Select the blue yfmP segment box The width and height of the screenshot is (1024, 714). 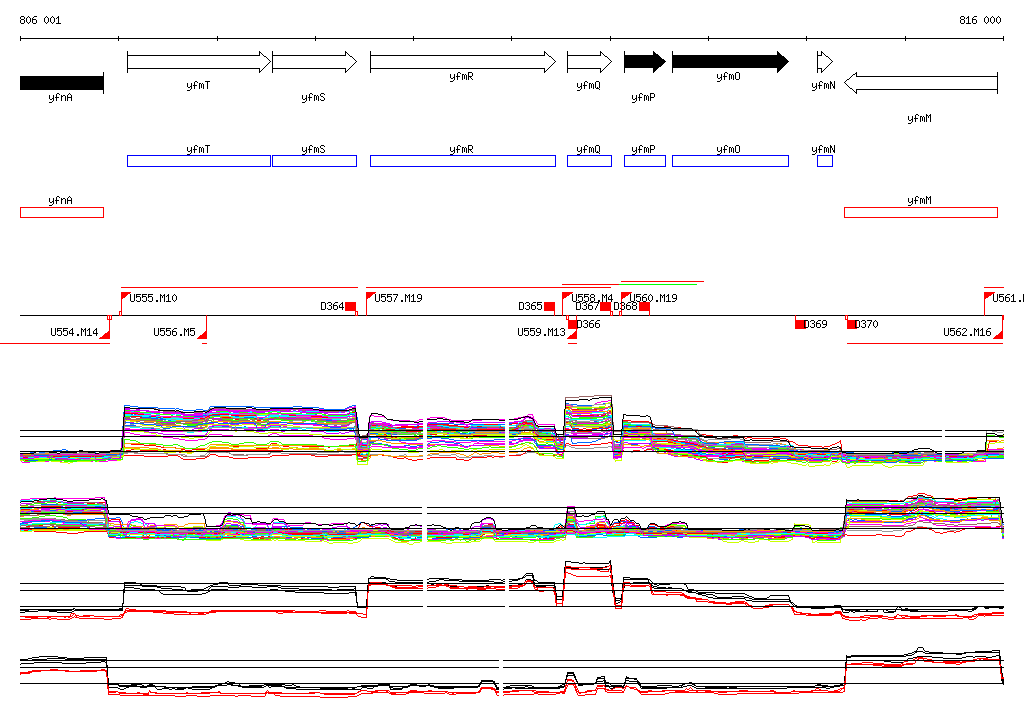pyautogui.click(x=645, y=161)
